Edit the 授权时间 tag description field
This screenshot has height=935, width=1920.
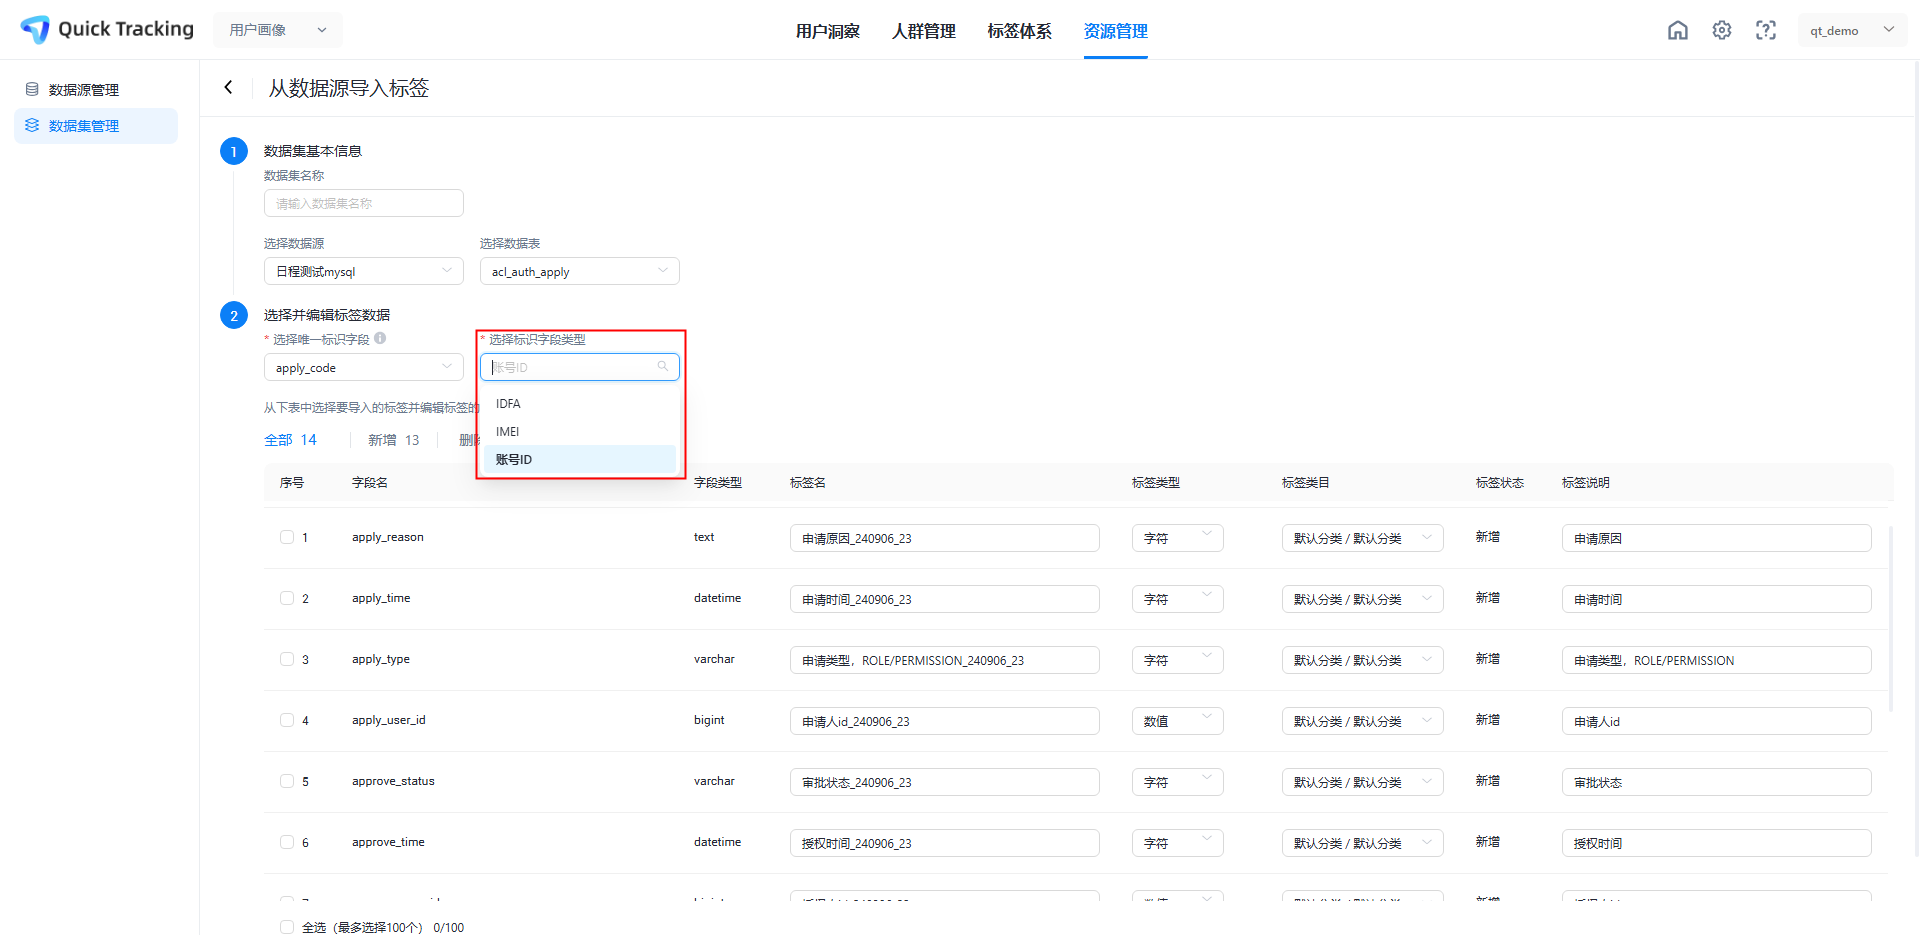[x=1717, y=843]
